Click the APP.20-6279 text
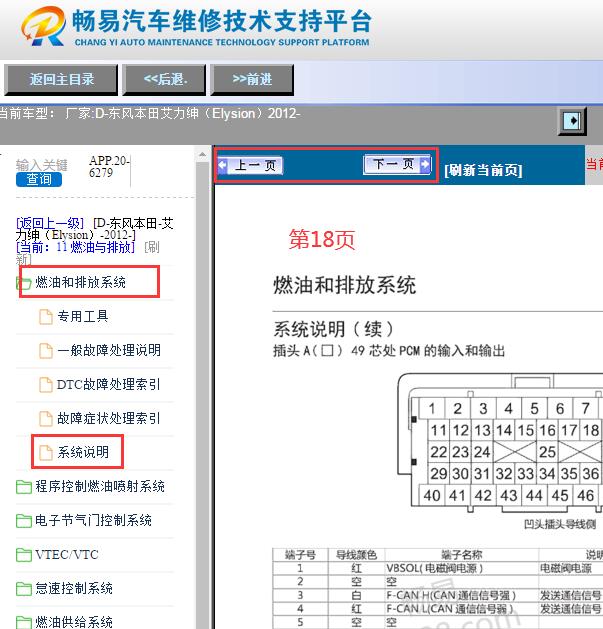 (109, 166)
